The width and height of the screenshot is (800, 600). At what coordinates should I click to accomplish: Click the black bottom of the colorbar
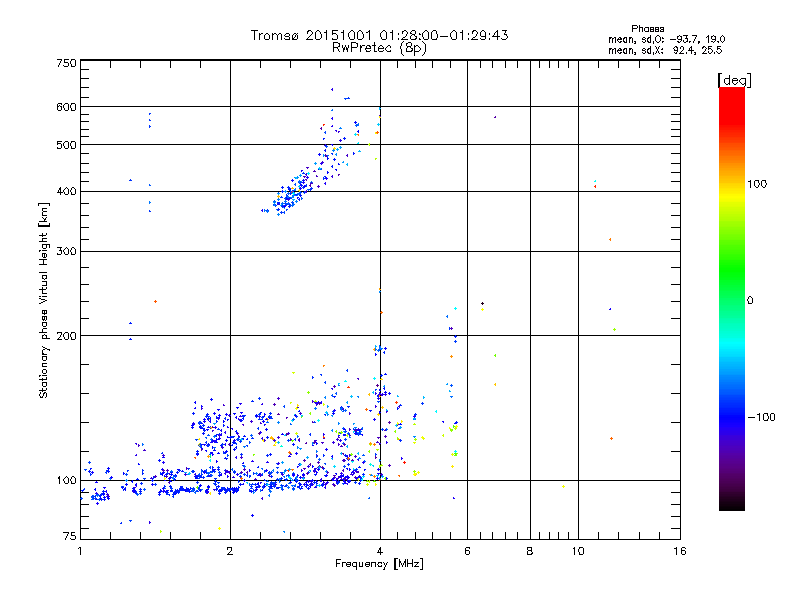[732, 503]
